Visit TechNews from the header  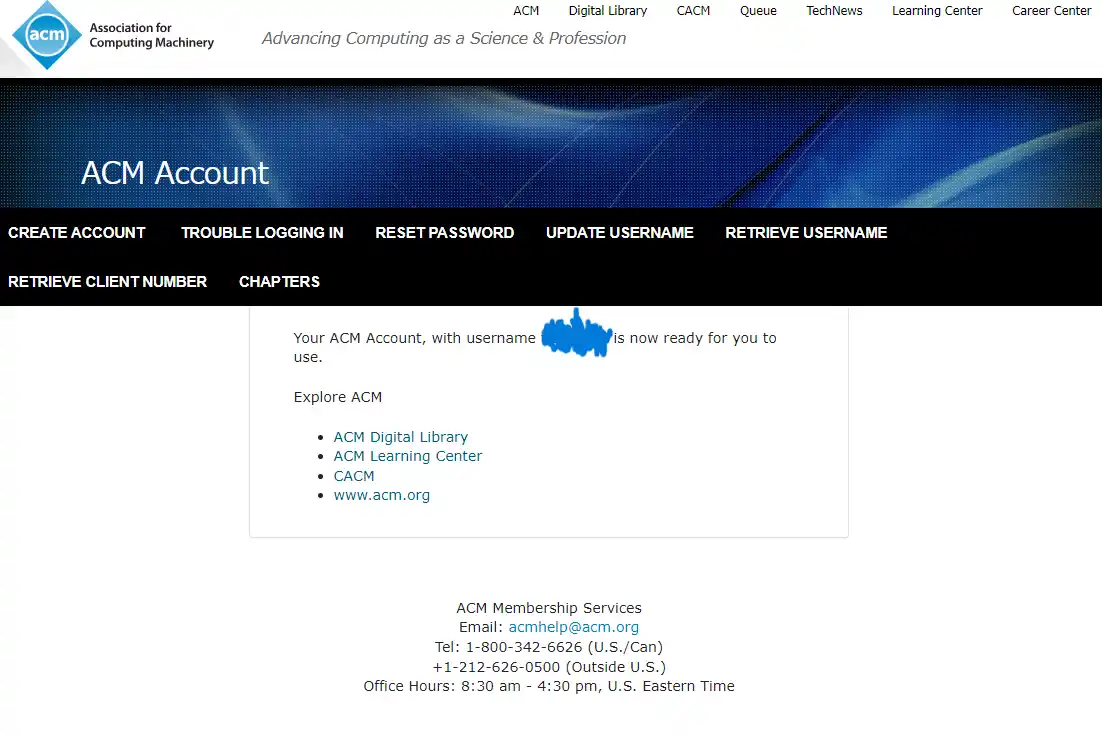pos(834,11)
